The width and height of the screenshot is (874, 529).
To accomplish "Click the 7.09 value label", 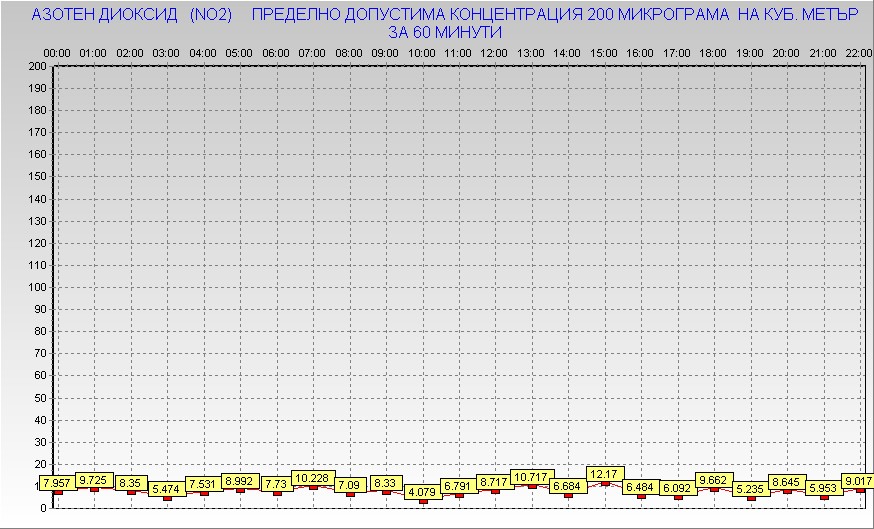I will coord(349,485).
